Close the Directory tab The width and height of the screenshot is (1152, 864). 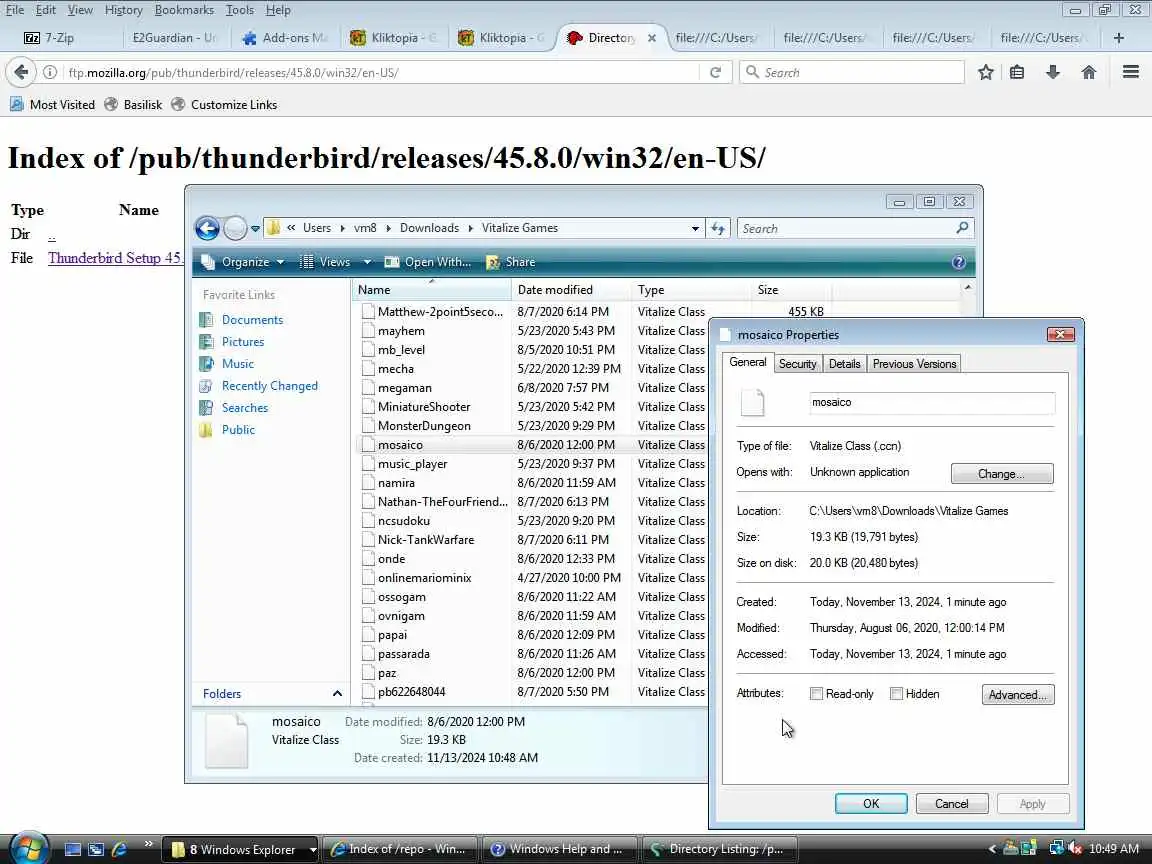652,37
